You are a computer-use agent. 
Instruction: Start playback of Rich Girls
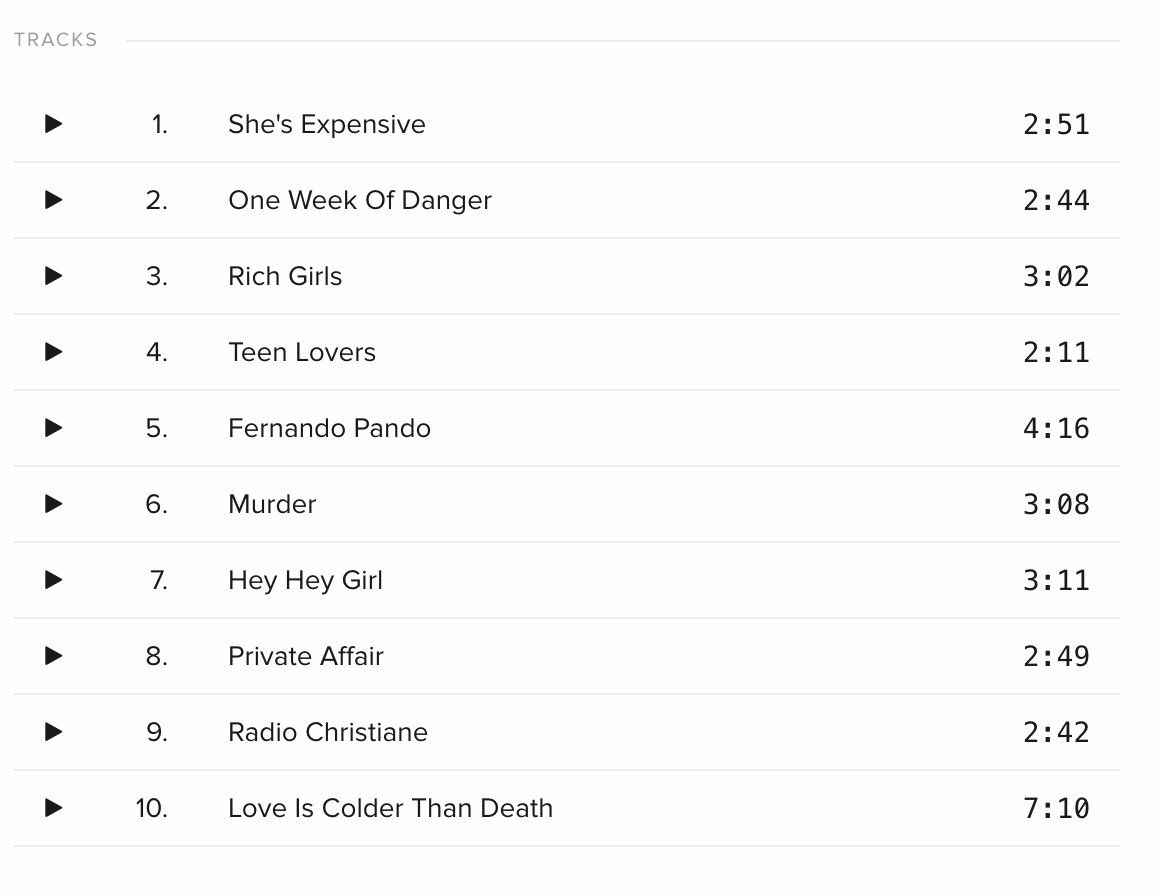(53, 276)
